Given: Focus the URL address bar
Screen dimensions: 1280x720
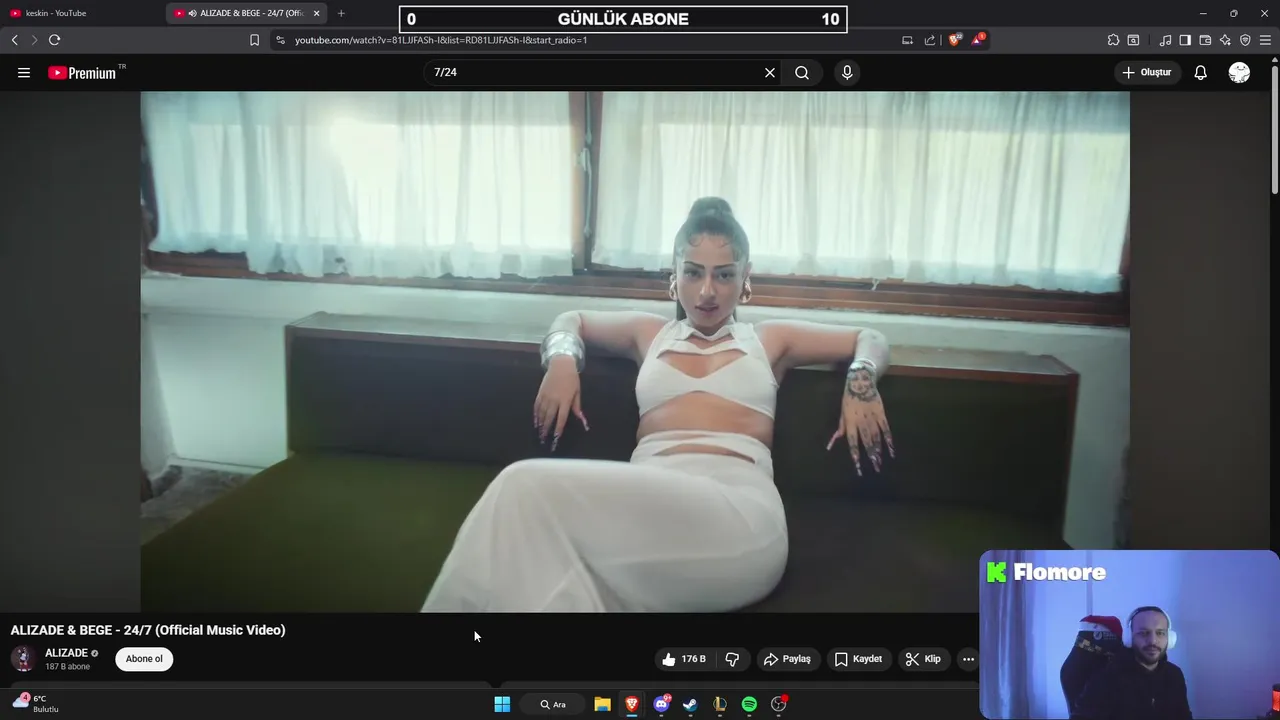Looking at the screenshot, I should (x=590, y=40).
